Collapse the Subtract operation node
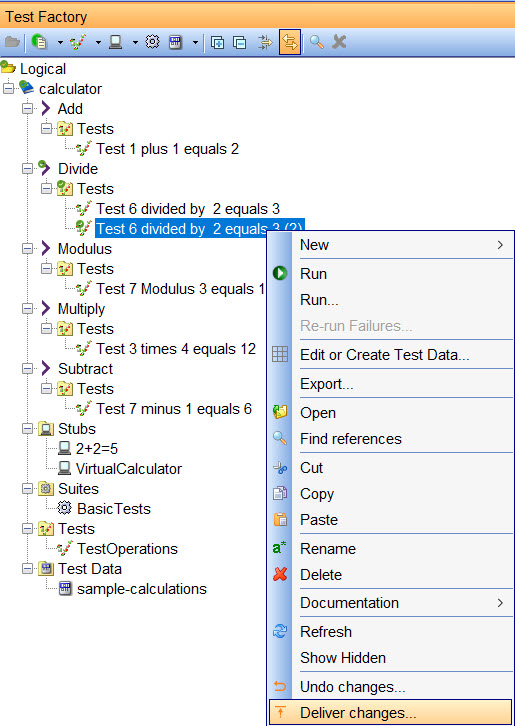The image size is (515, 726). (x=28, y=369)
